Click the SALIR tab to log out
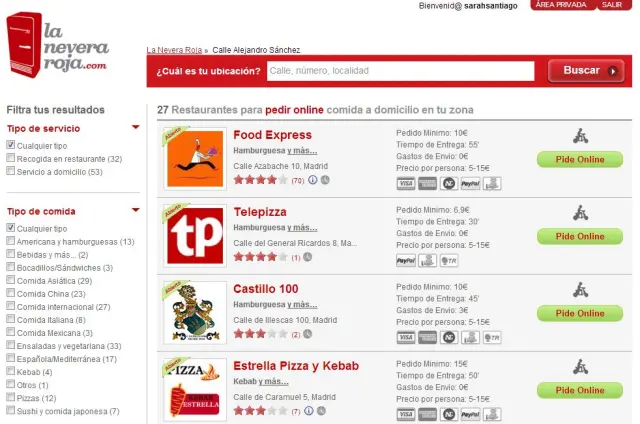Screen dimensions: 640x424 [613, 5]
